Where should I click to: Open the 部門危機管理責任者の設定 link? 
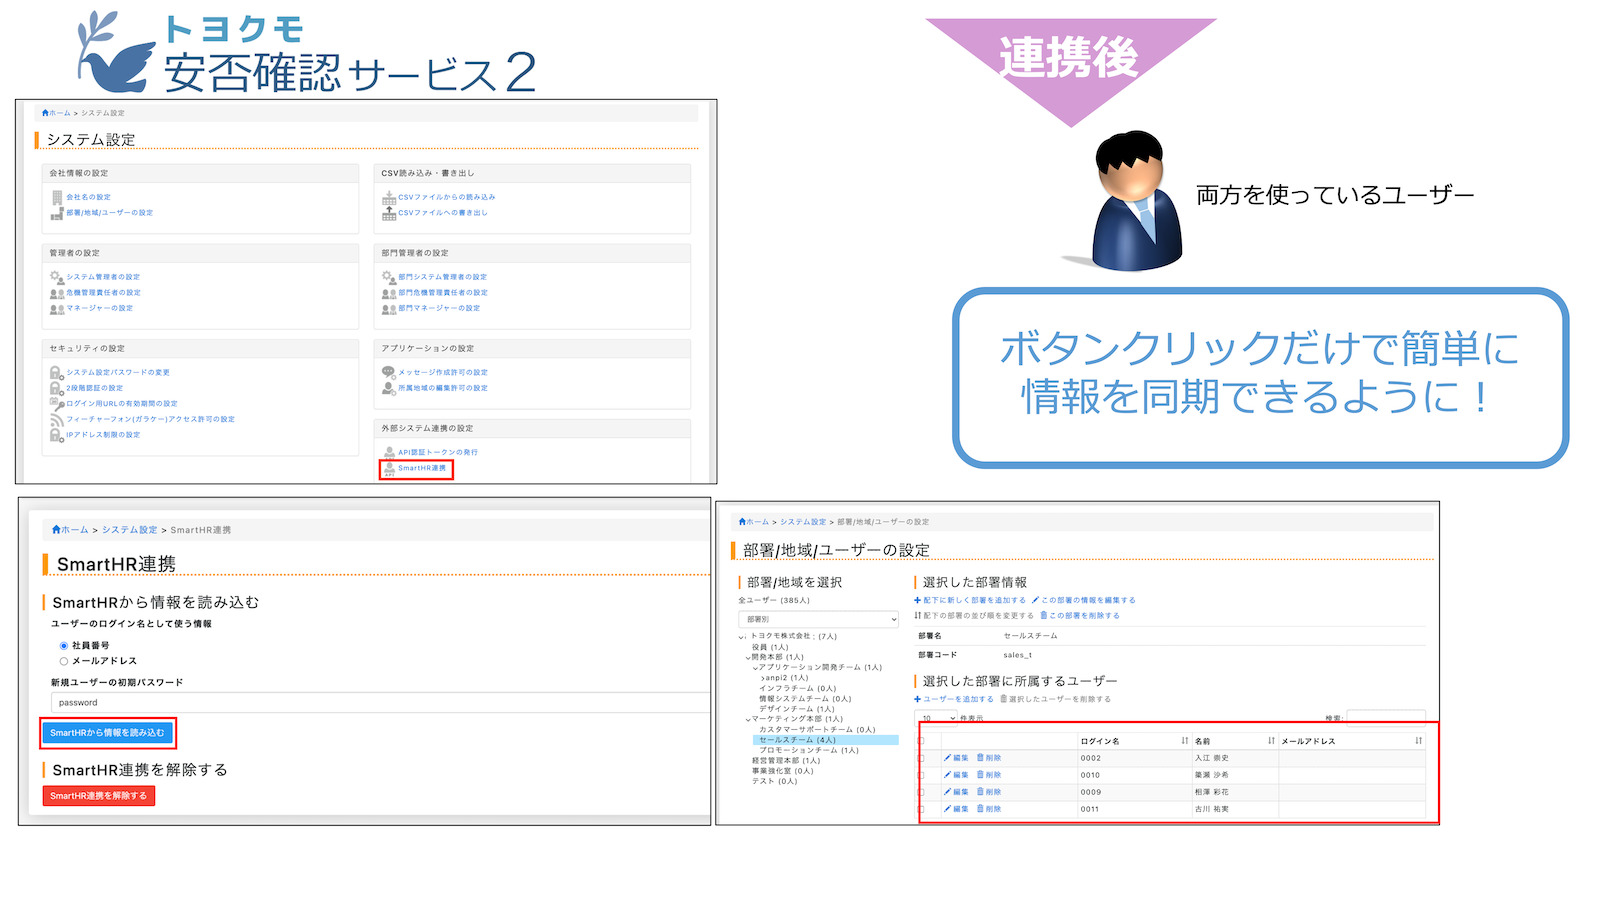click(443, 293)
